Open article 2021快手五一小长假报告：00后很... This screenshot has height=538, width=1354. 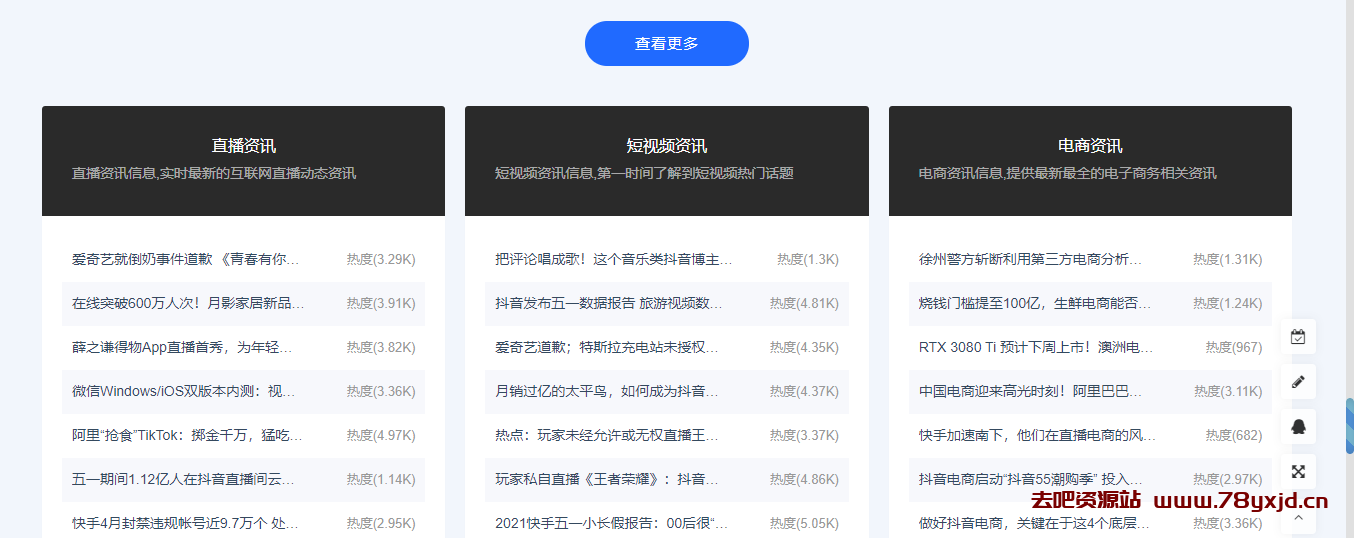point(612,523)
